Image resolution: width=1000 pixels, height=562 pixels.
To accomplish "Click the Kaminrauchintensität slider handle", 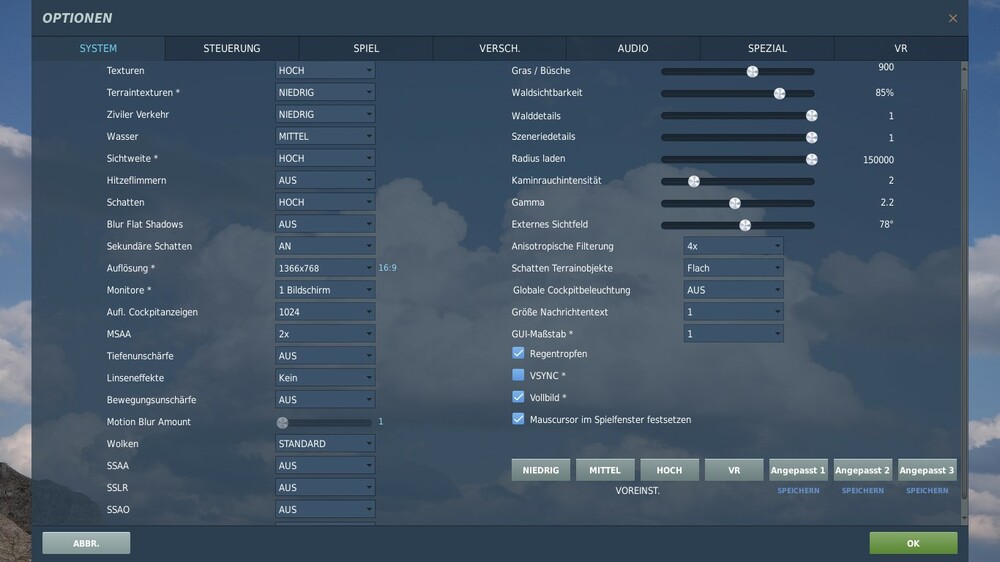I will 694,182.
